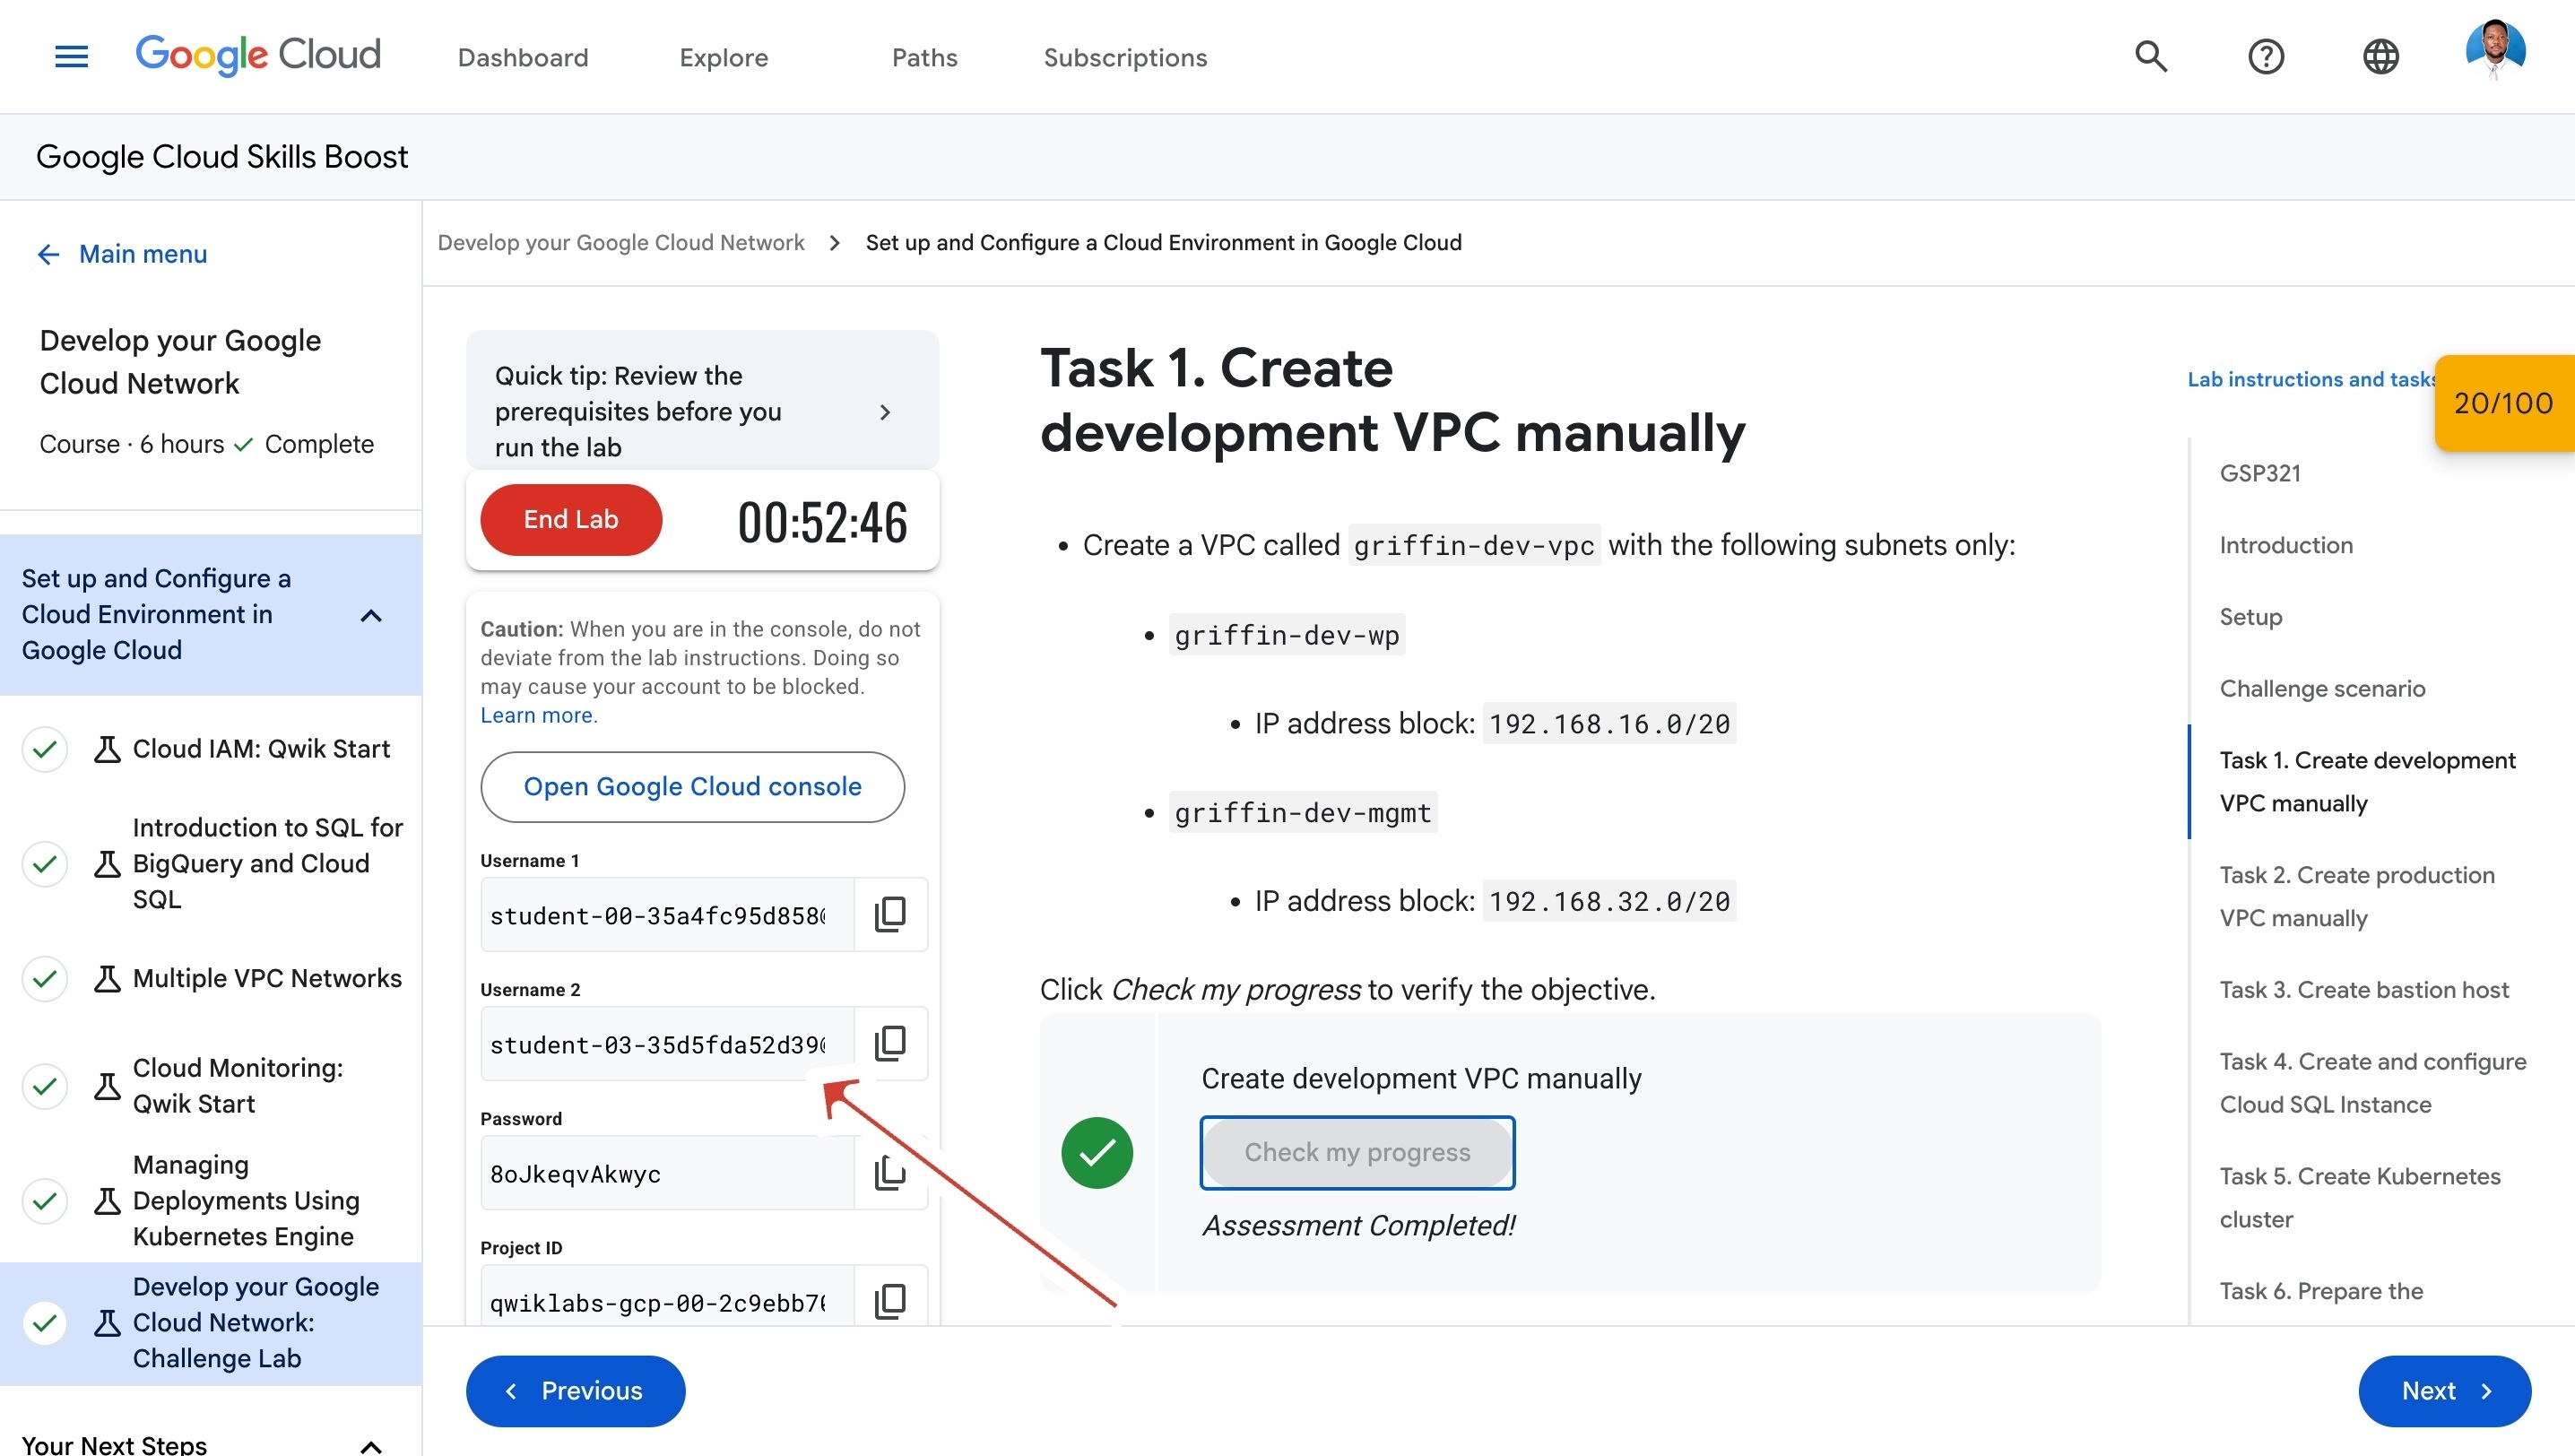
Task: Open the Dashboard tab
Action: pyautogui.click(x=523, y=57)
